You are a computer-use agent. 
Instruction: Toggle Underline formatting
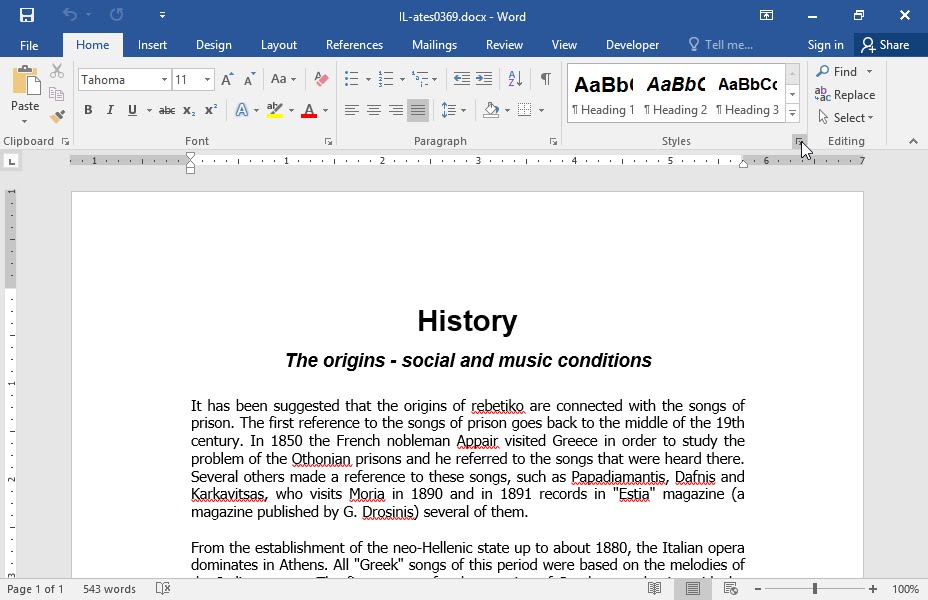(x=132, y=110)
